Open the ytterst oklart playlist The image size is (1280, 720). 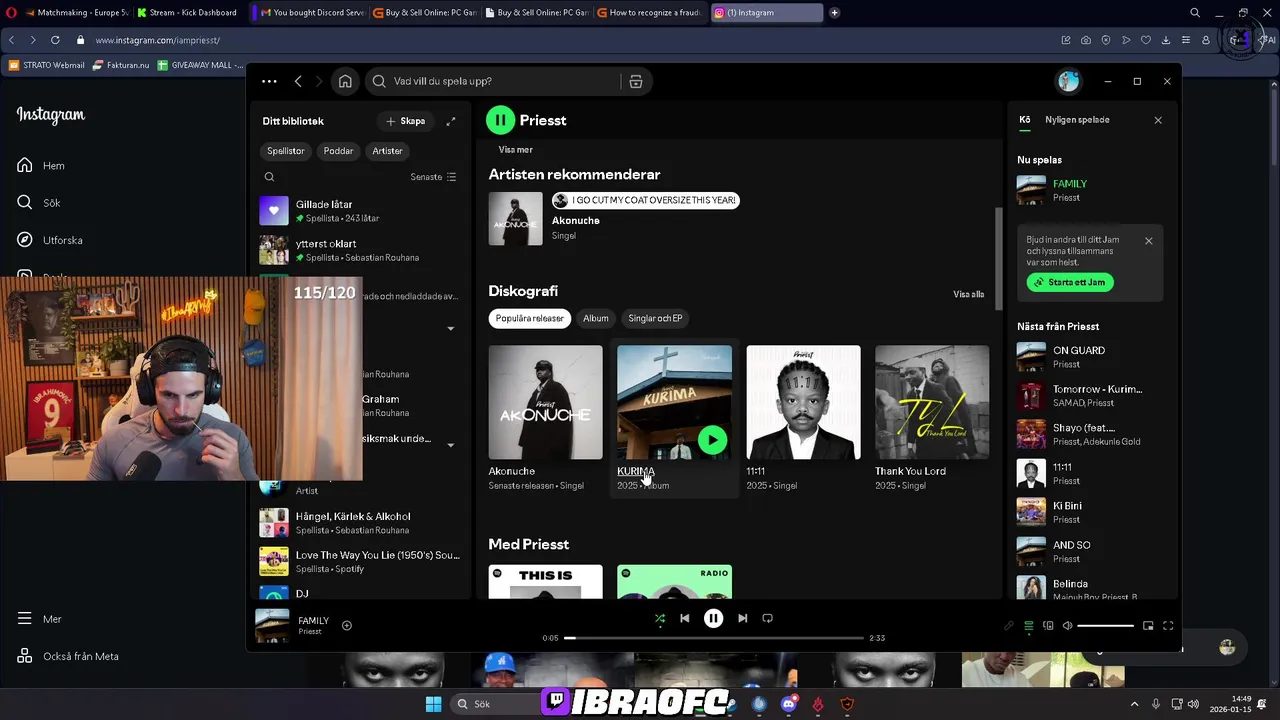360,250
